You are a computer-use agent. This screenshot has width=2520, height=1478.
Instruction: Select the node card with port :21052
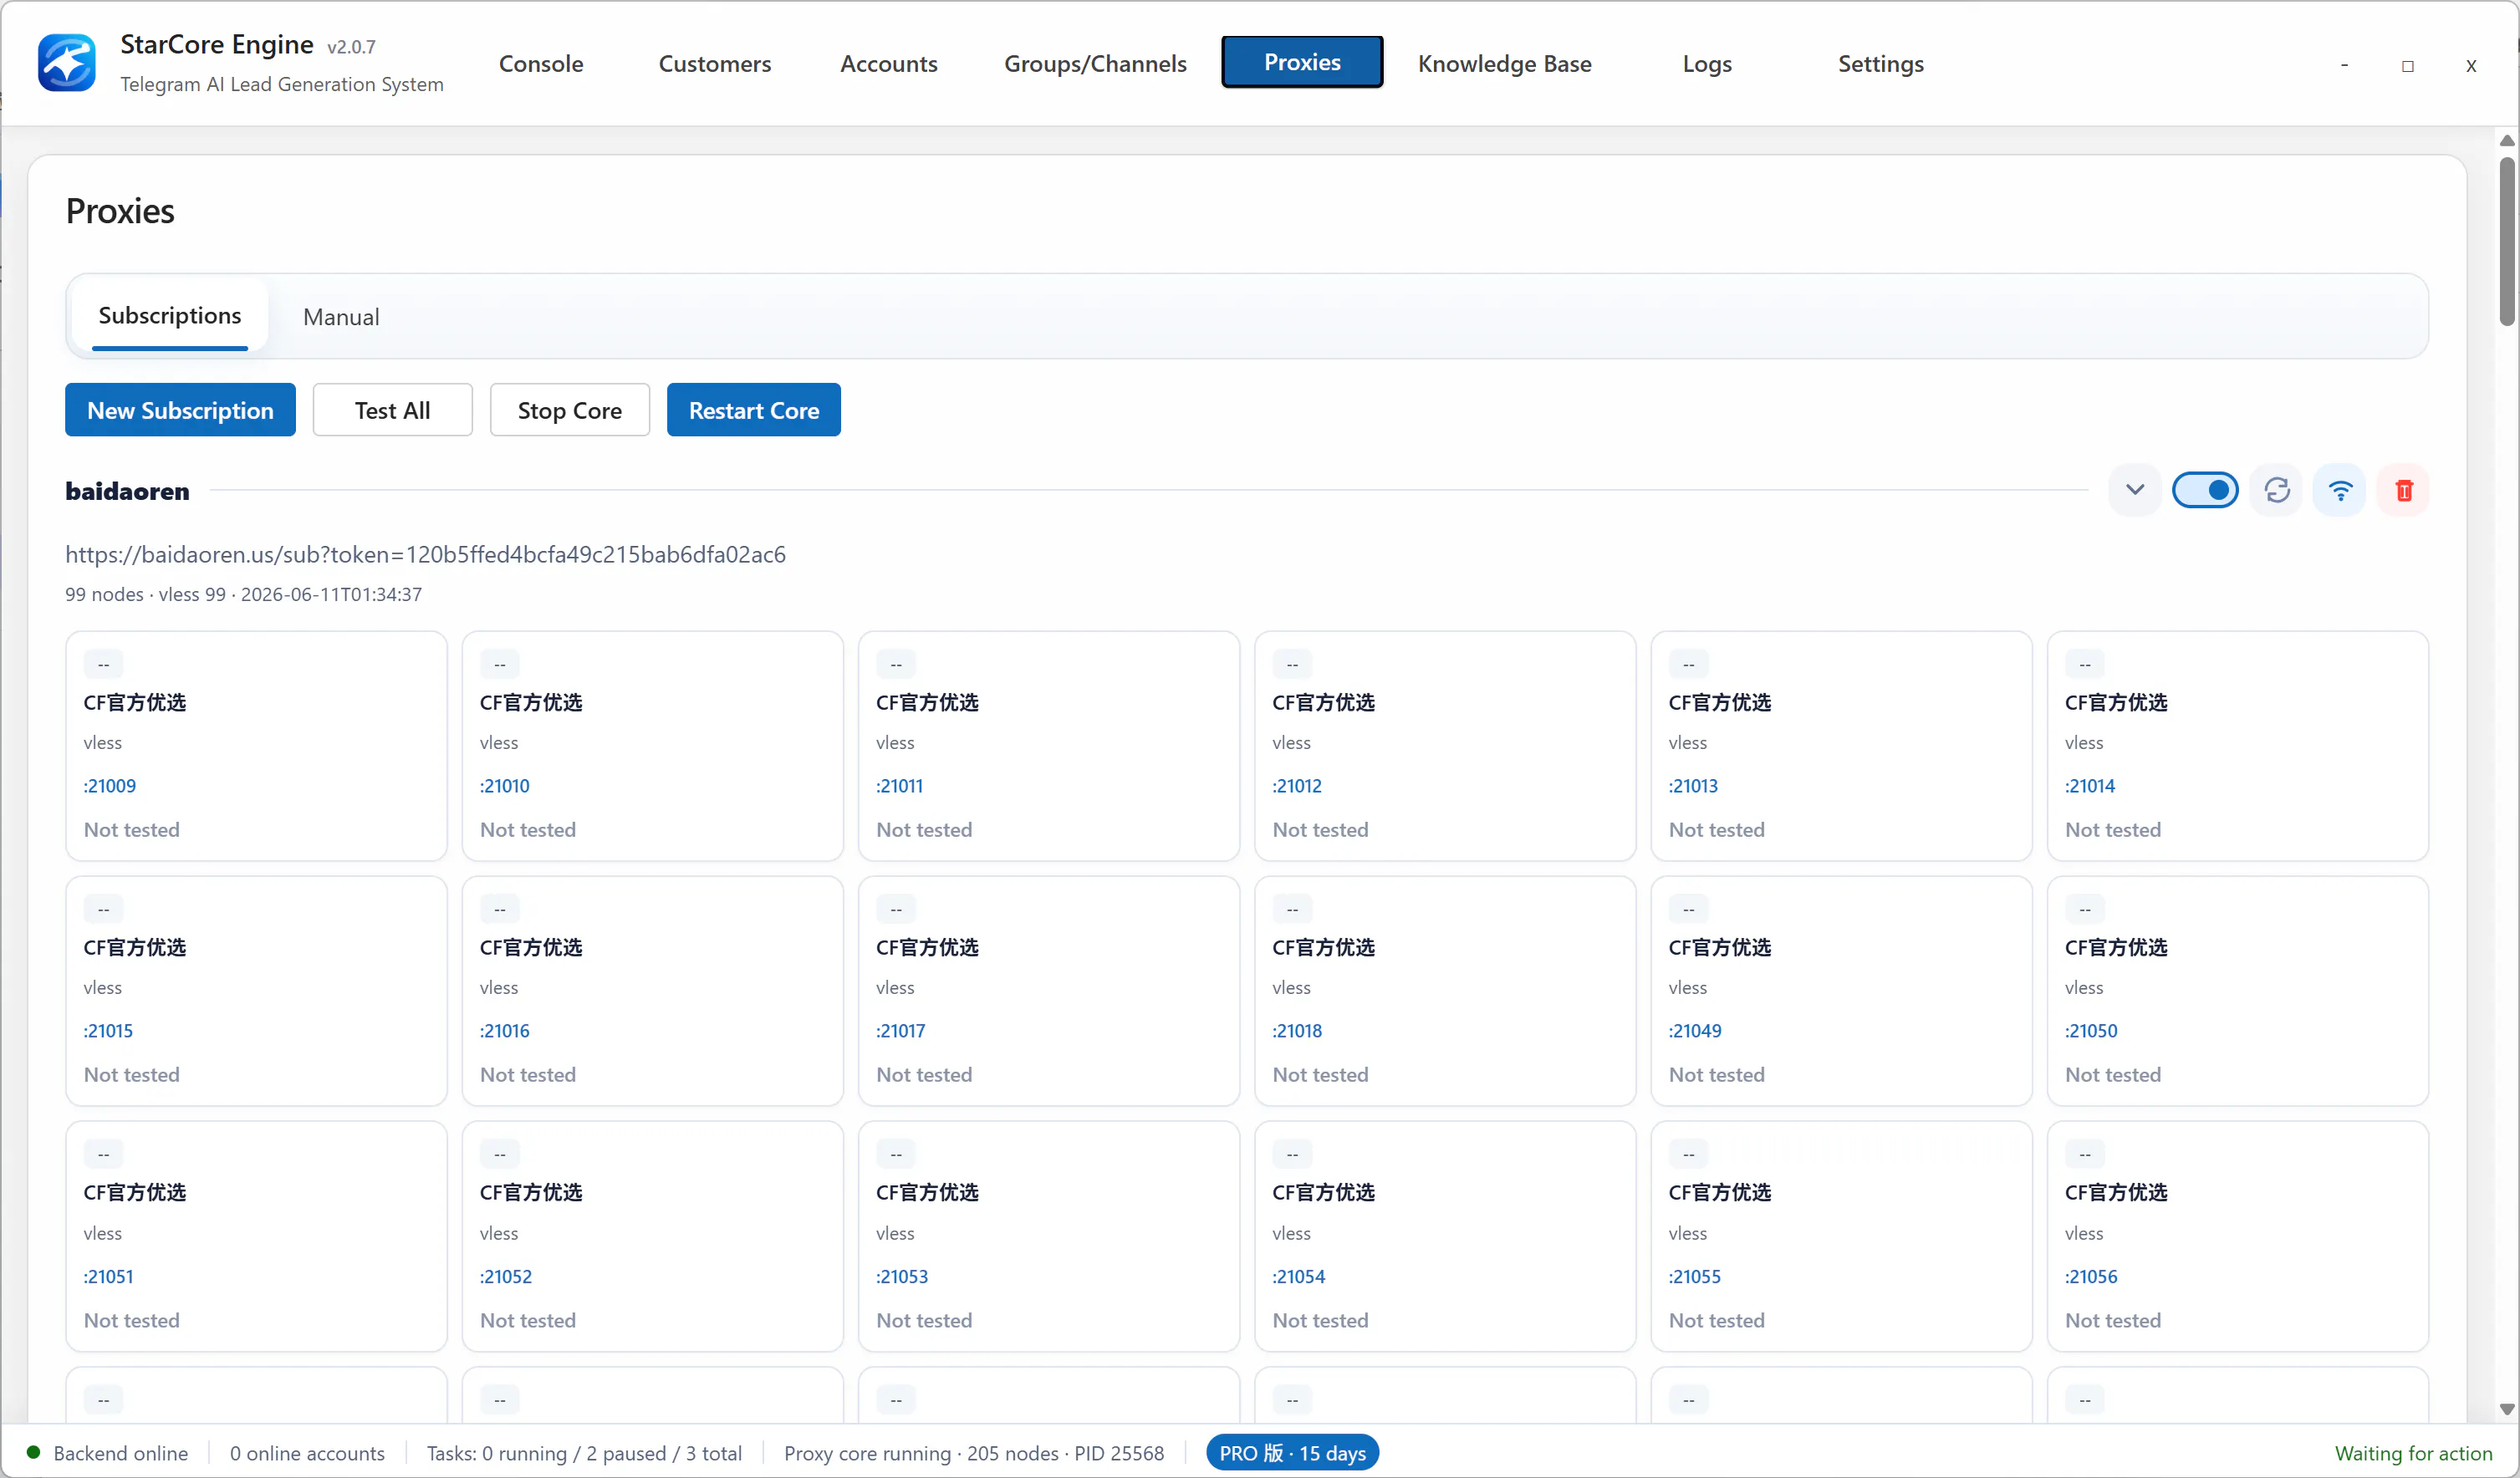point(653,1236)
